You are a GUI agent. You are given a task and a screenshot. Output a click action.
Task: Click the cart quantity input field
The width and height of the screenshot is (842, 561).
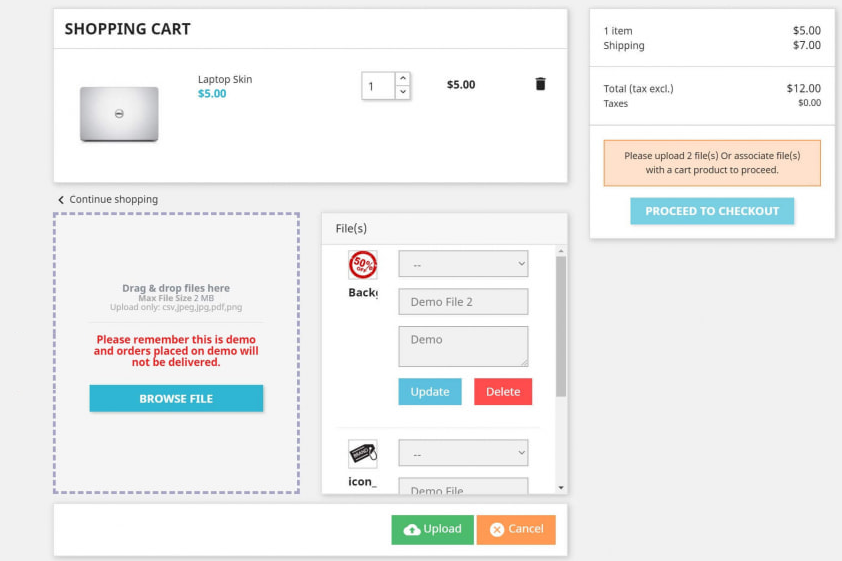[378, 86]
